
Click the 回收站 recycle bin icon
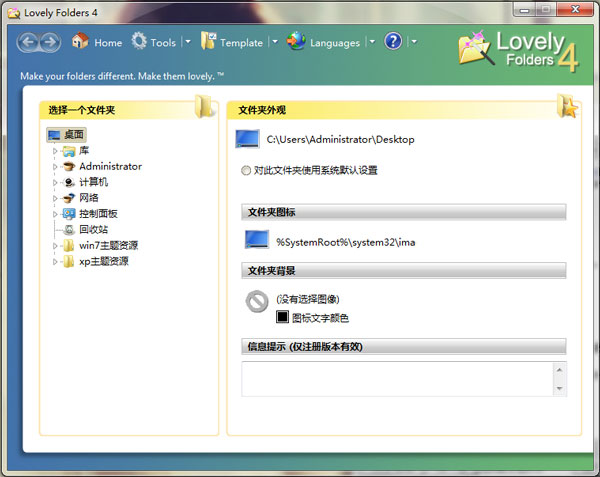(x=69, y=230)
